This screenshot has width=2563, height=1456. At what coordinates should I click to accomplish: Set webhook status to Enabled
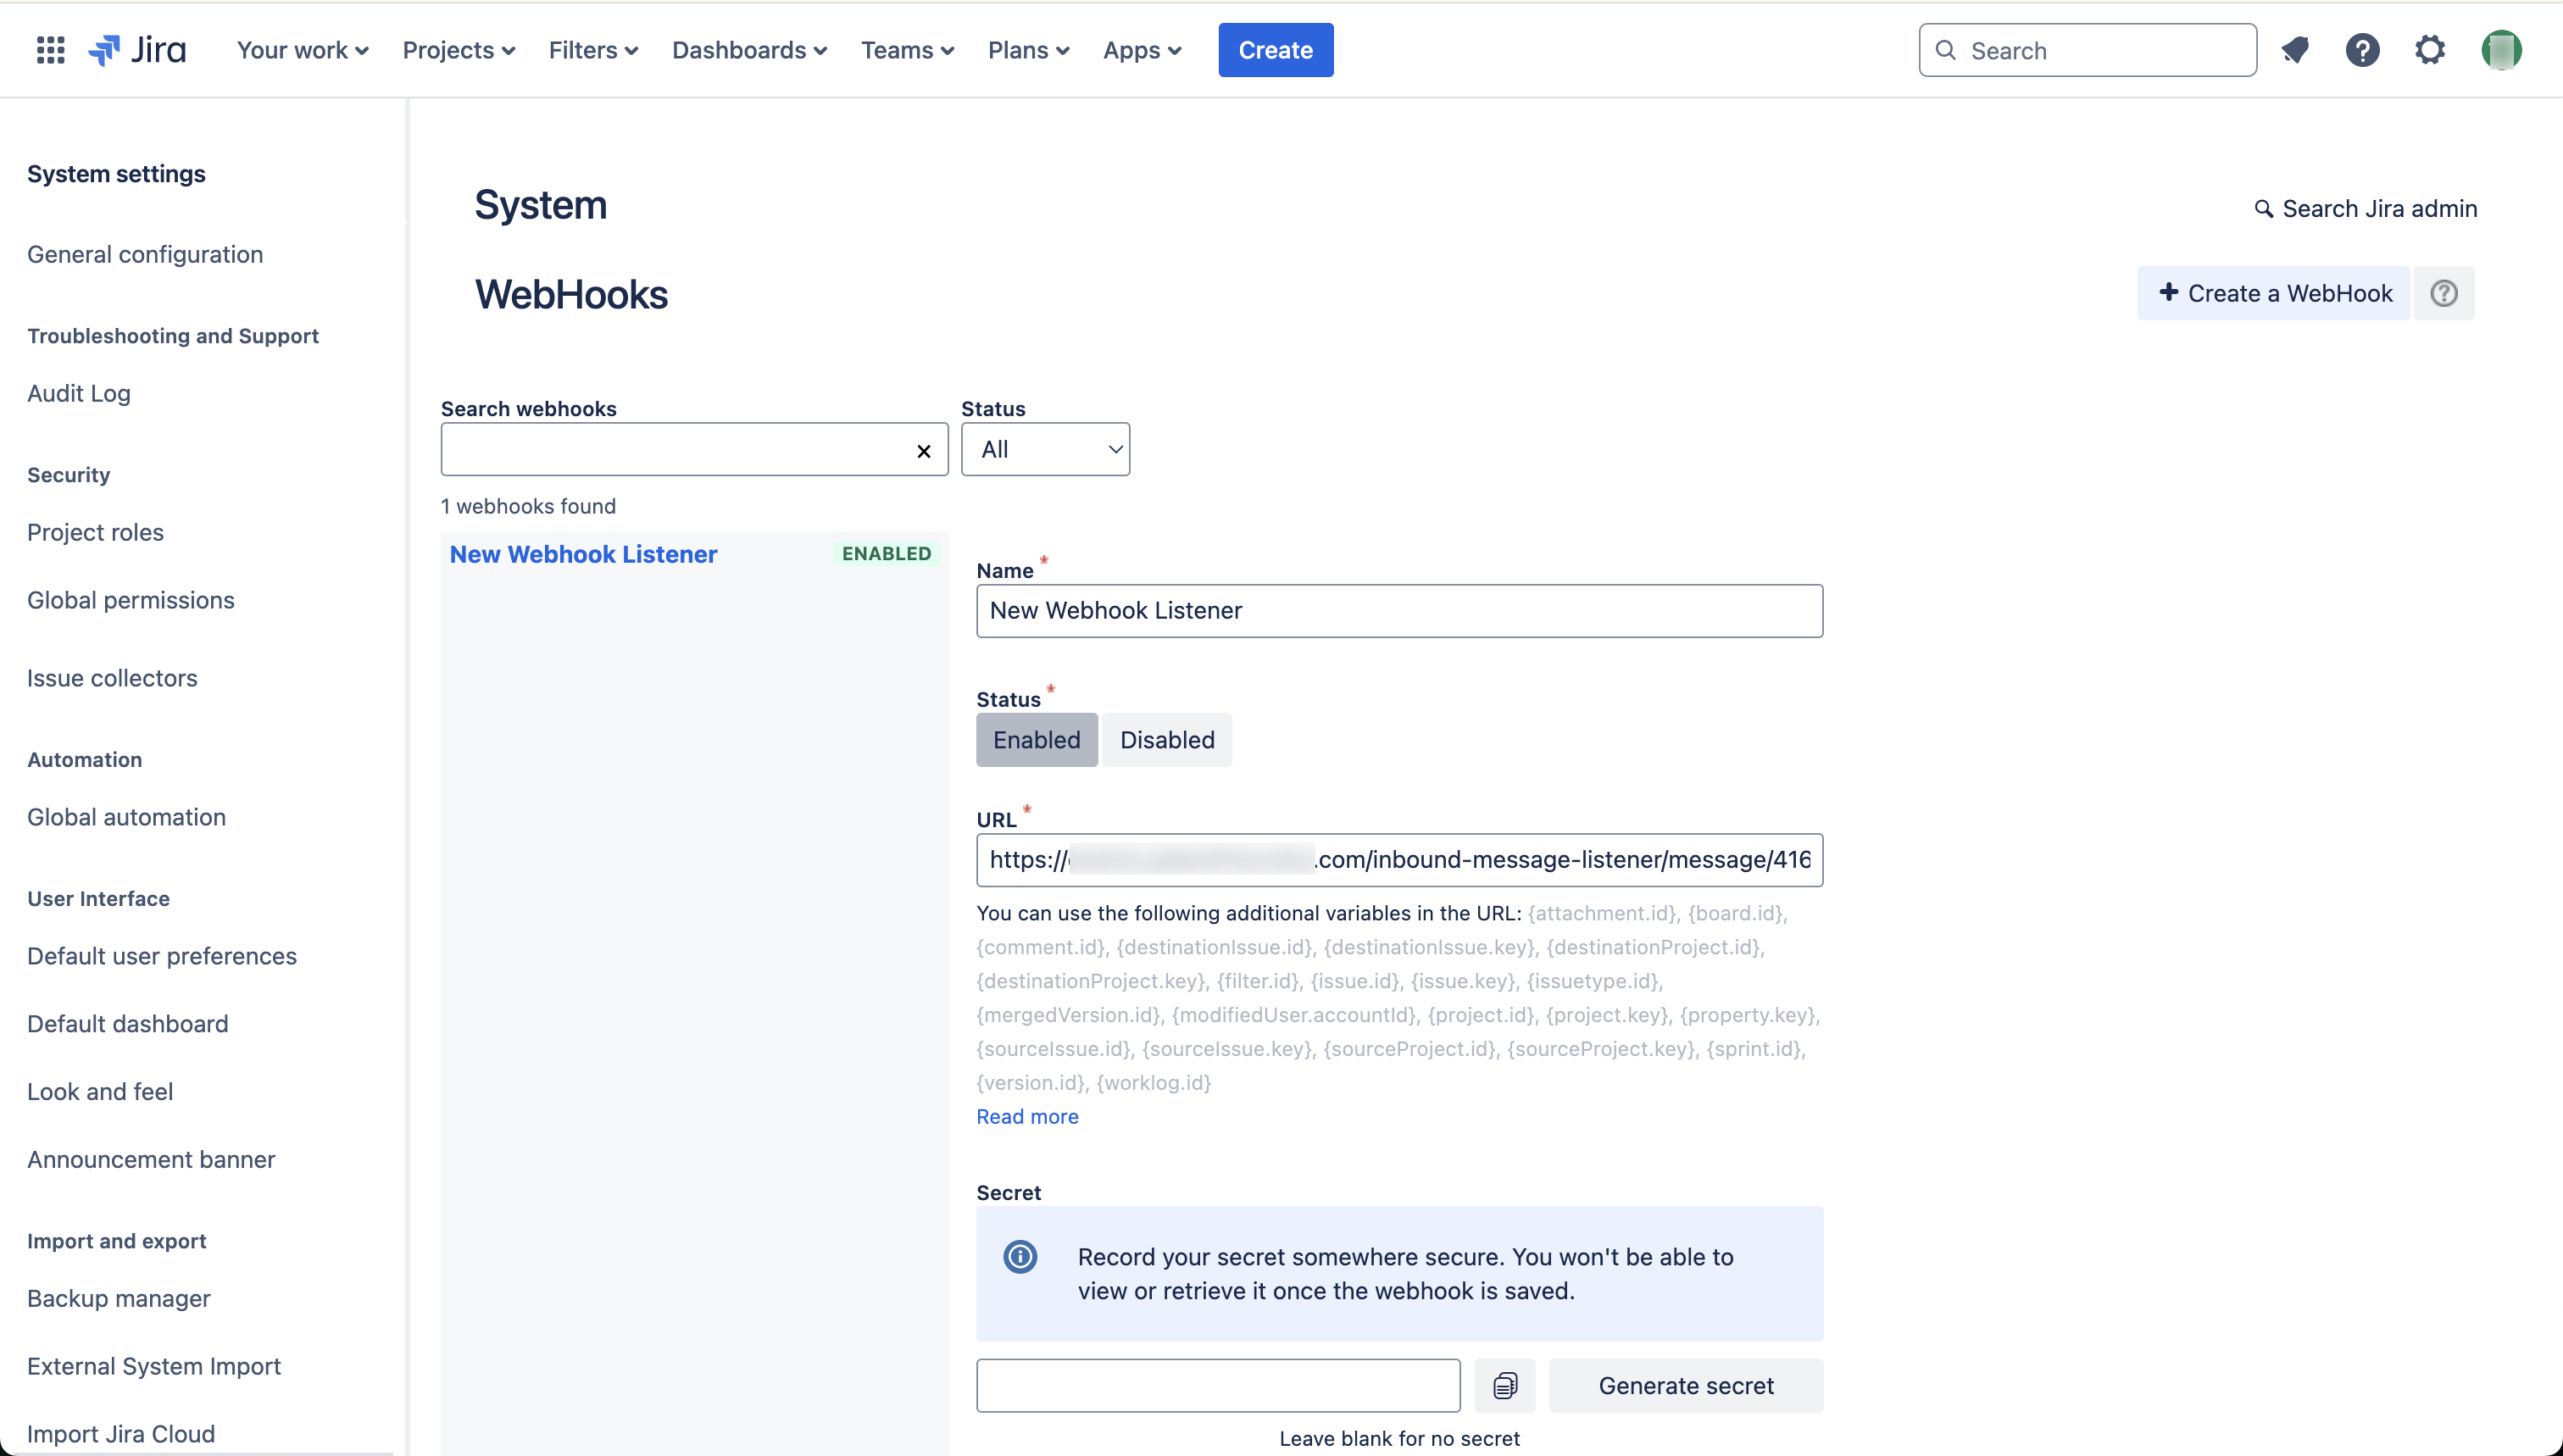click(1037, 740)
